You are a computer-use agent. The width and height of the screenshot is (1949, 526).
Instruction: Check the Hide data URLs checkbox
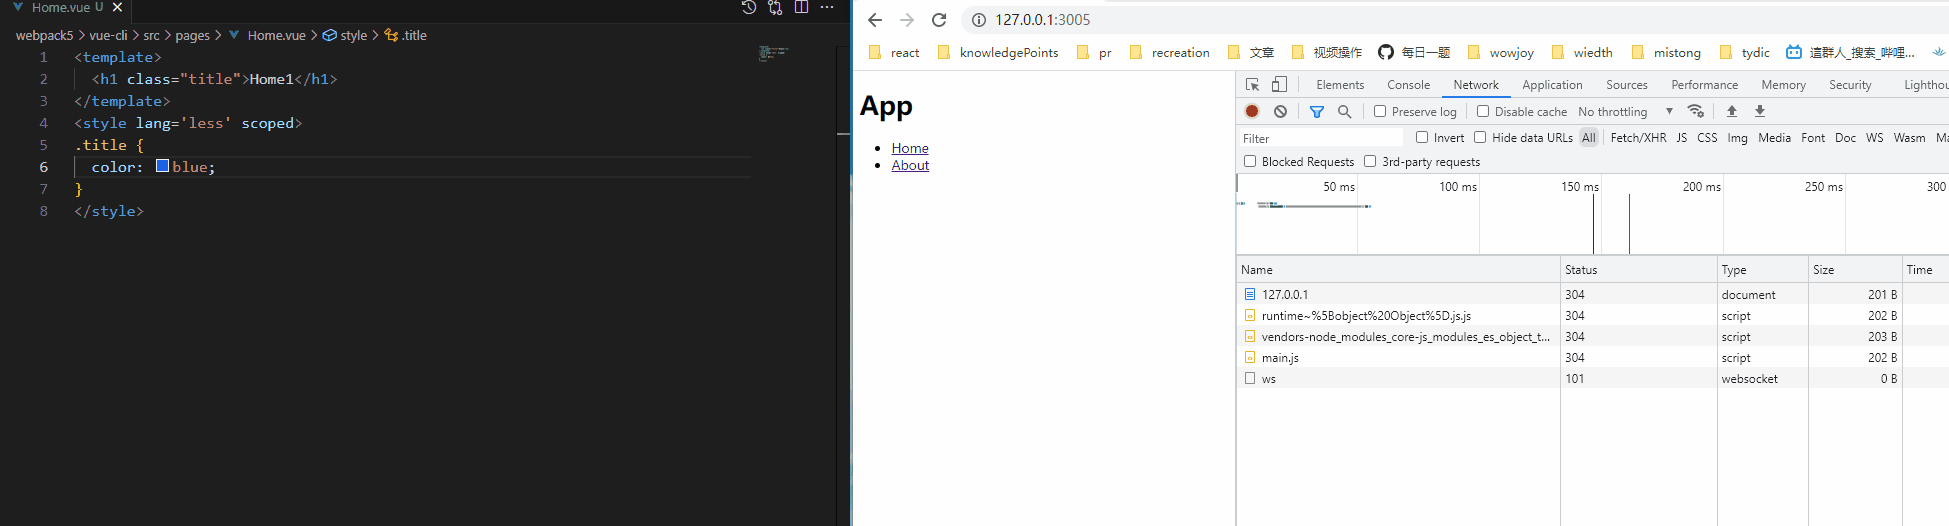1480,137
